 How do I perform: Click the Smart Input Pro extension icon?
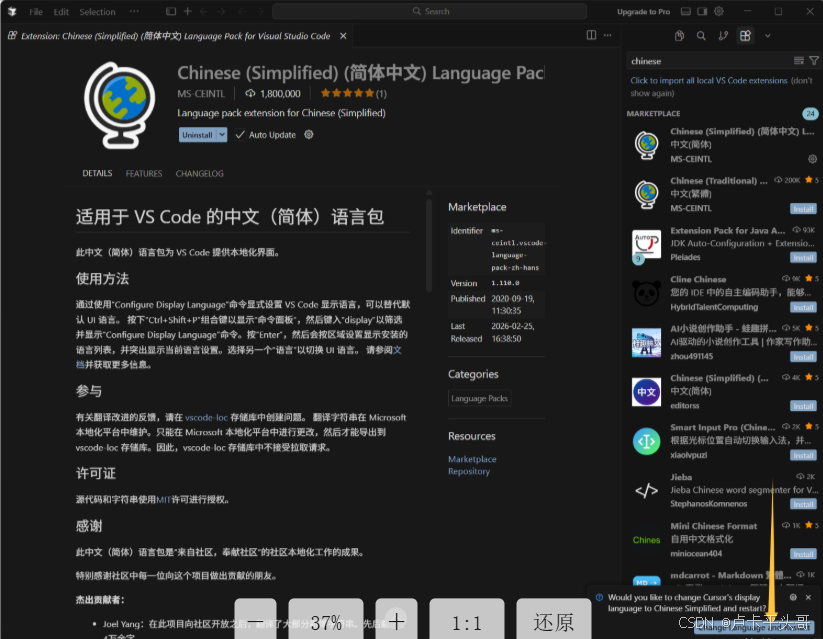[x=646, y=441]
